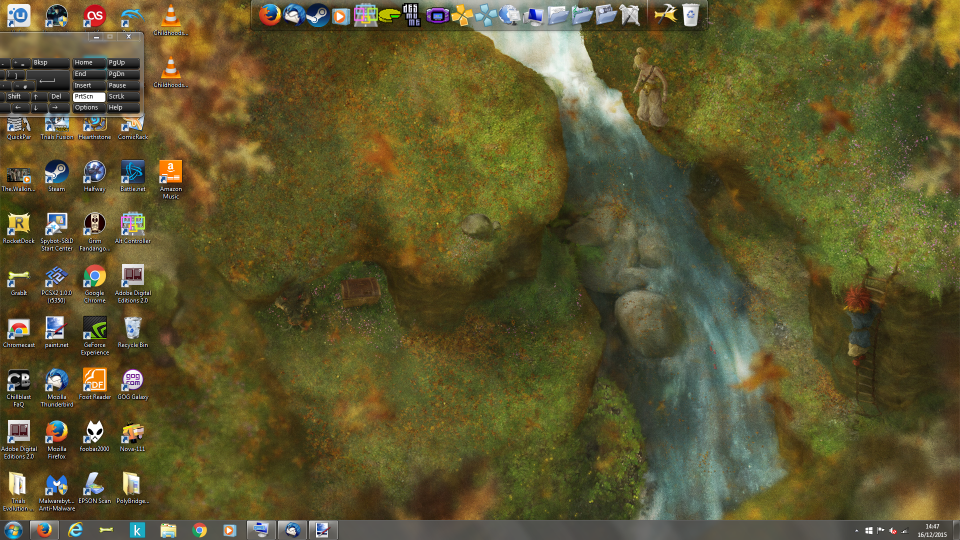Open the Windows Start menu orb
Viewport: 960px width, 540px height.
click(x=13, y=530)
